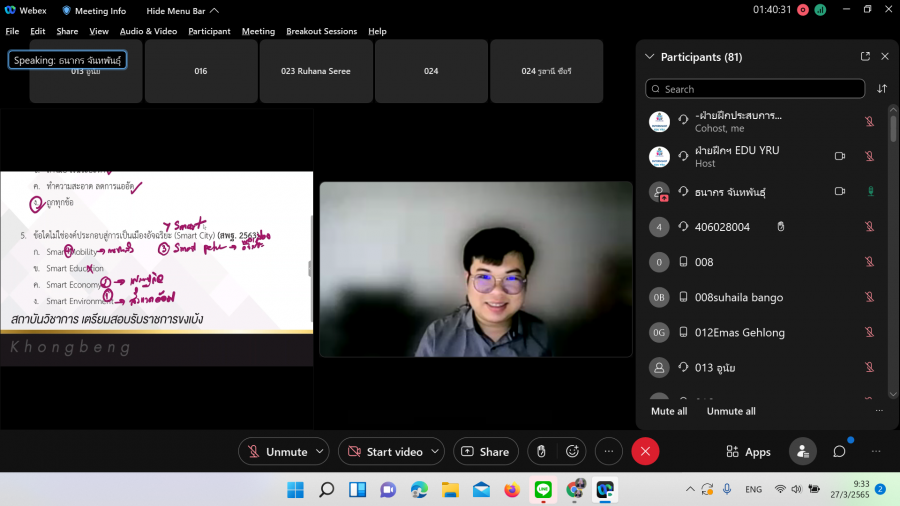Click the participant Search field
Image resolution: width=900 pixels, height=506 pixels.
(x=755, y=89)
